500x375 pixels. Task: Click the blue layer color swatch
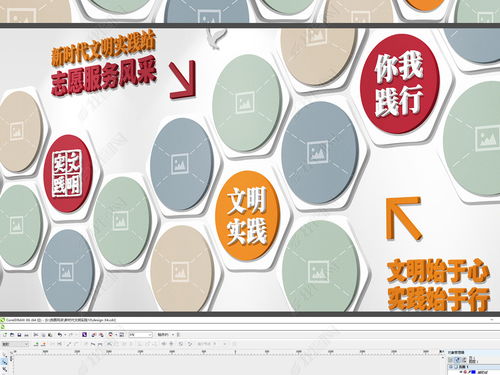pos(473,372)
